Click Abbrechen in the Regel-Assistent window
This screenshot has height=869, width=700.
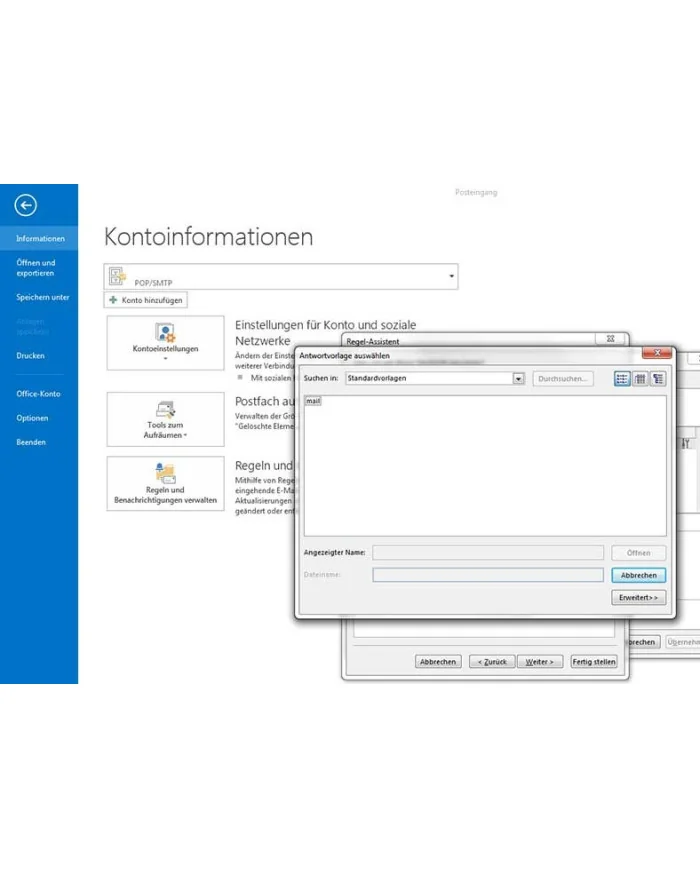438,662
